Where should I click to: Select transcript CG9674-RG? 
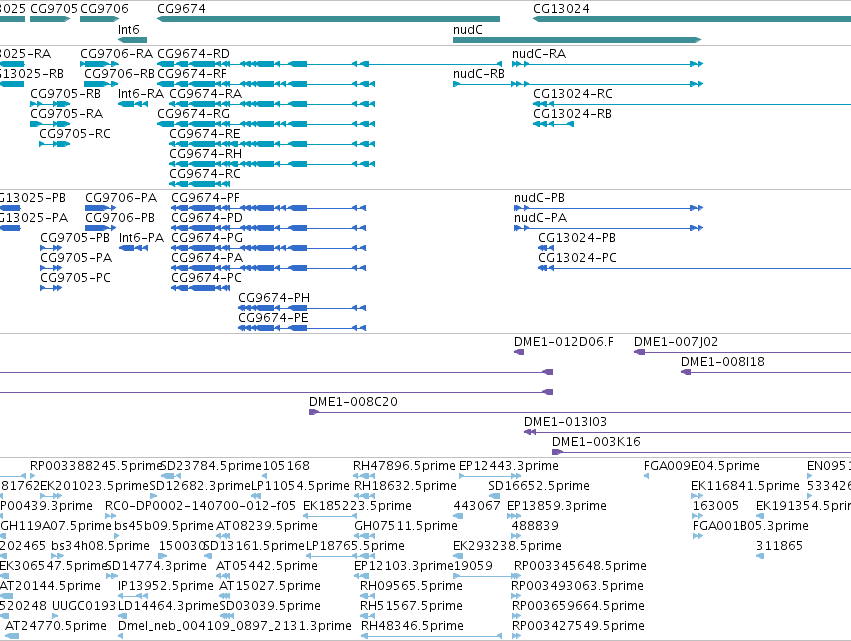193,114
